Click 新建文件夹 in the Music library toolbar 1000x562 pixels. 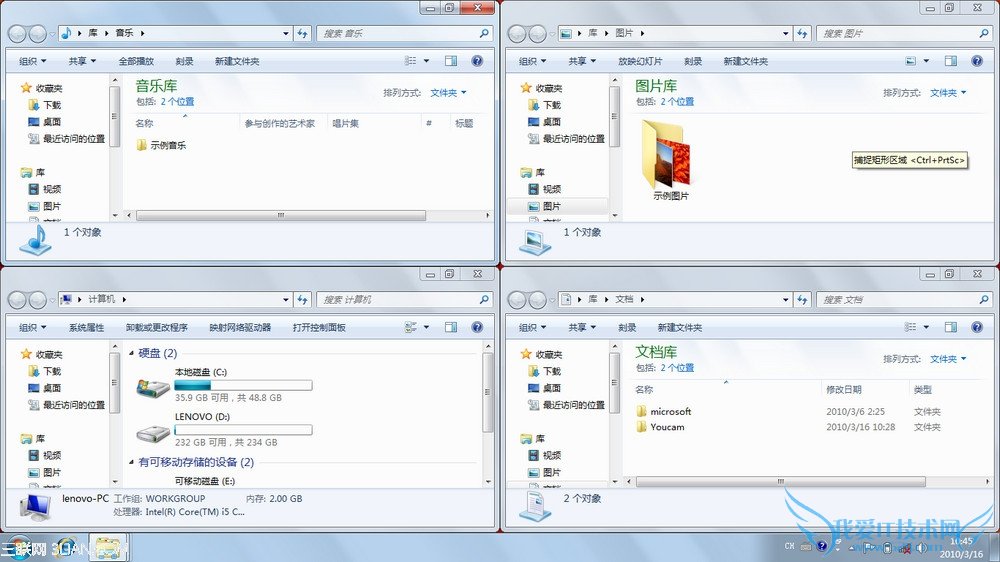pos(237,61)
